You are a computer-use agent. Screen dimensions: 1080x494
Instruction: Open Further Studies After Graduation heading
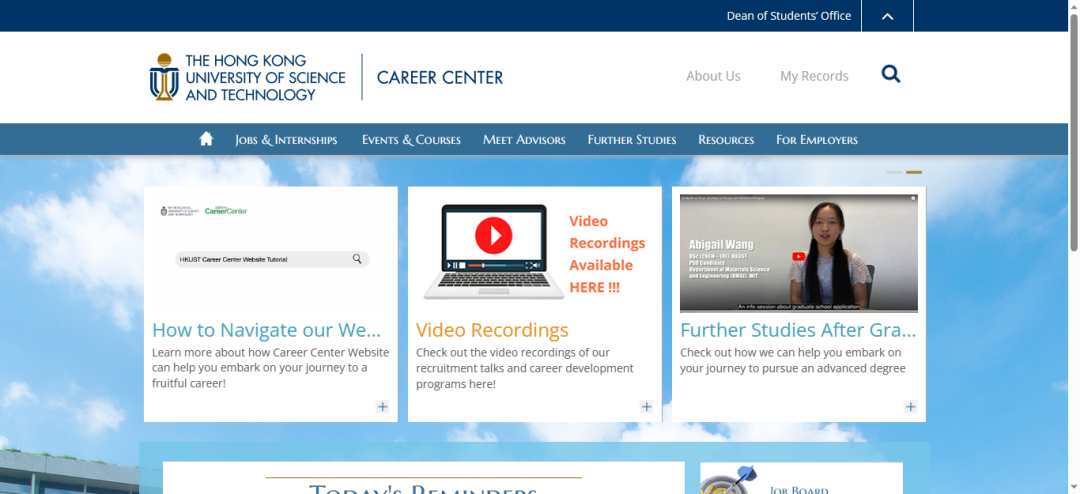pyautogui.click(x=798, y=330)
